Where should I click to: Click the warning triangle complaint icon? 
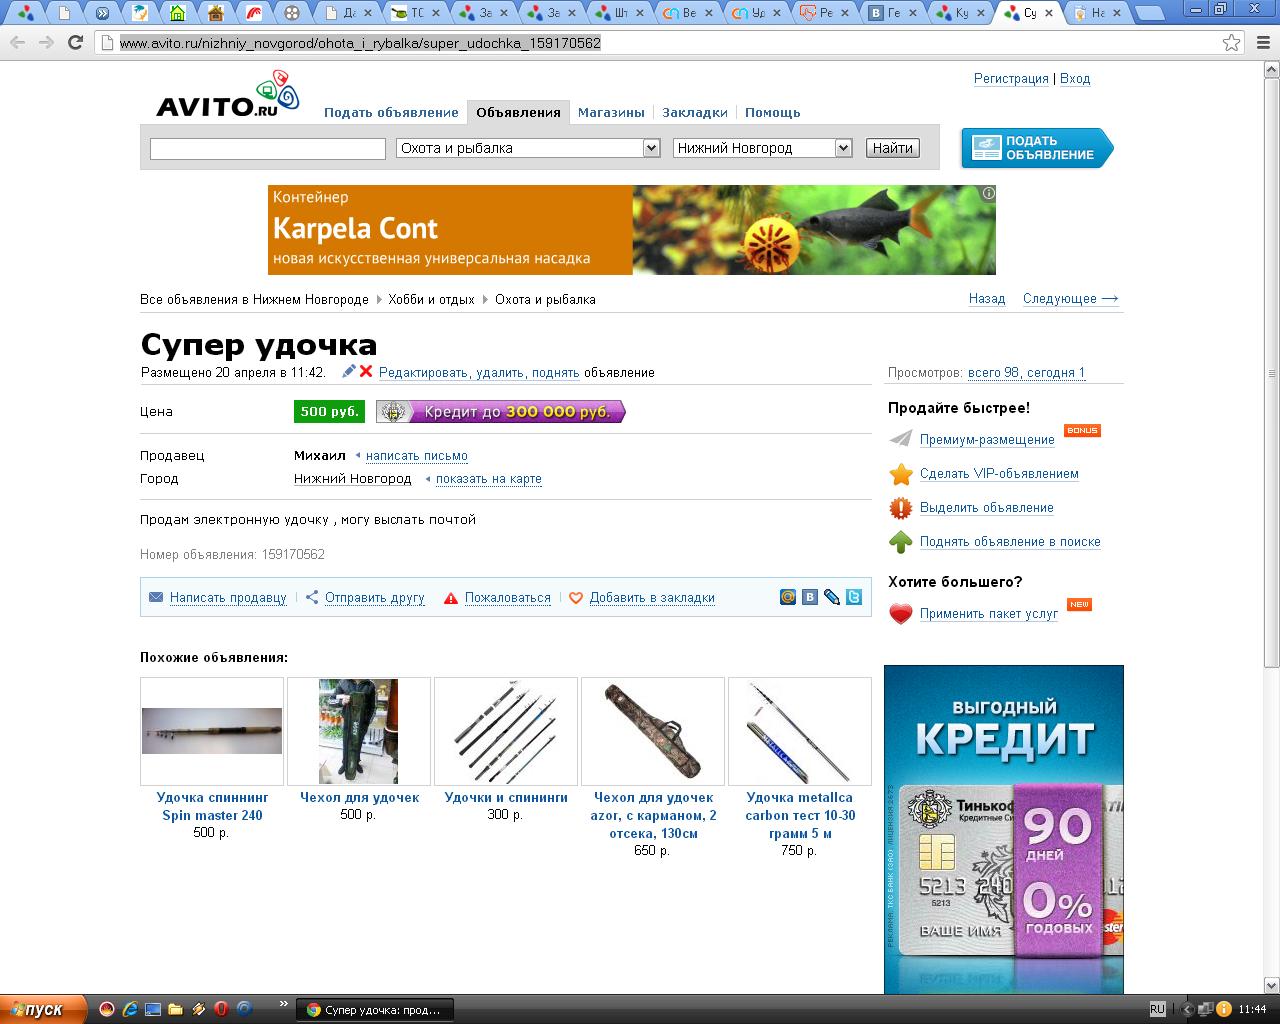(451, 598)
